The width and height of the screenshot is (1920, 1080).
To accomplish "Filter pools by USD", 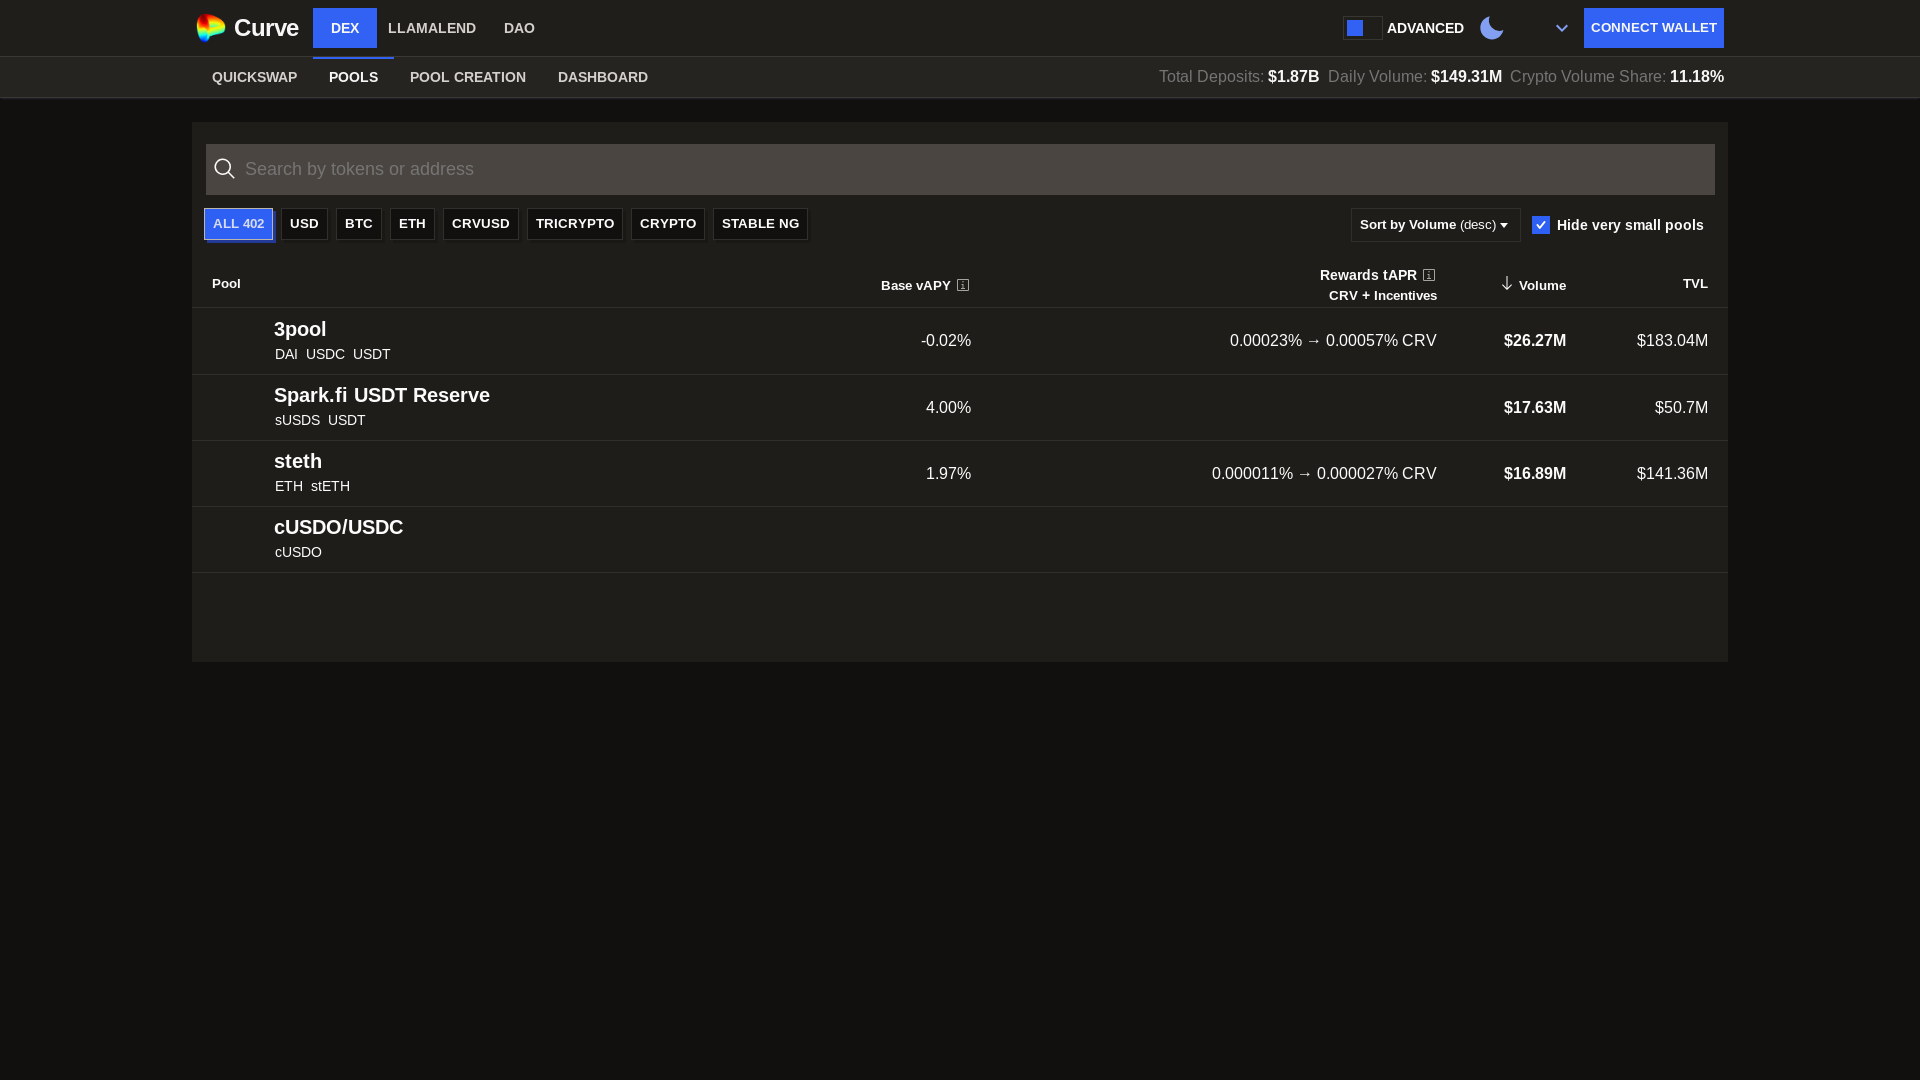I will (304, 224).
